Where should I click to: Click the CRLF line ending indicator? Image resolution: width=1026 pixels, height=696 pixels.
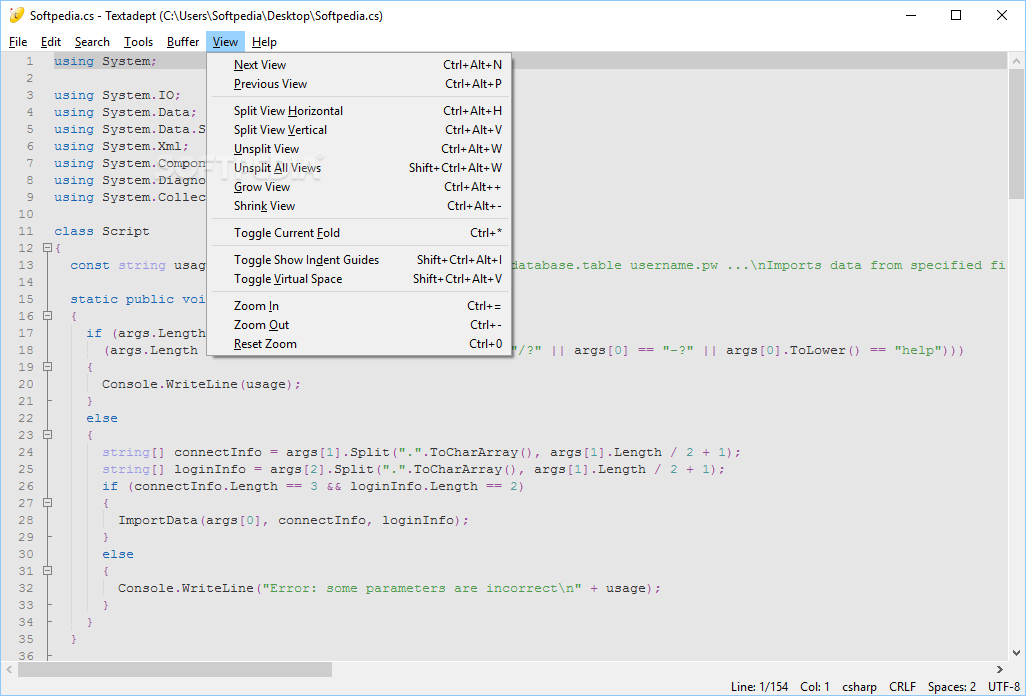pos(902,687)
